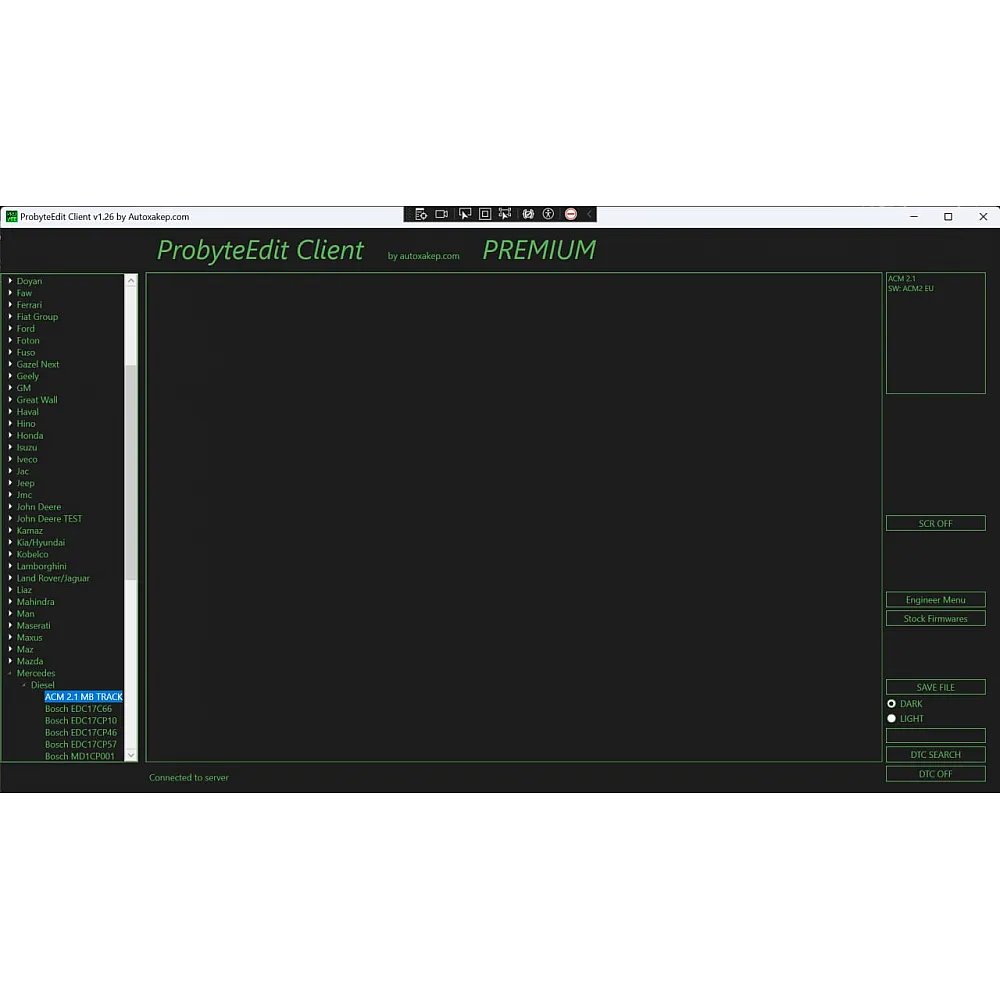Select the Lamborghini brand label
This screenshot has height=1000, width=1000.
41,566
